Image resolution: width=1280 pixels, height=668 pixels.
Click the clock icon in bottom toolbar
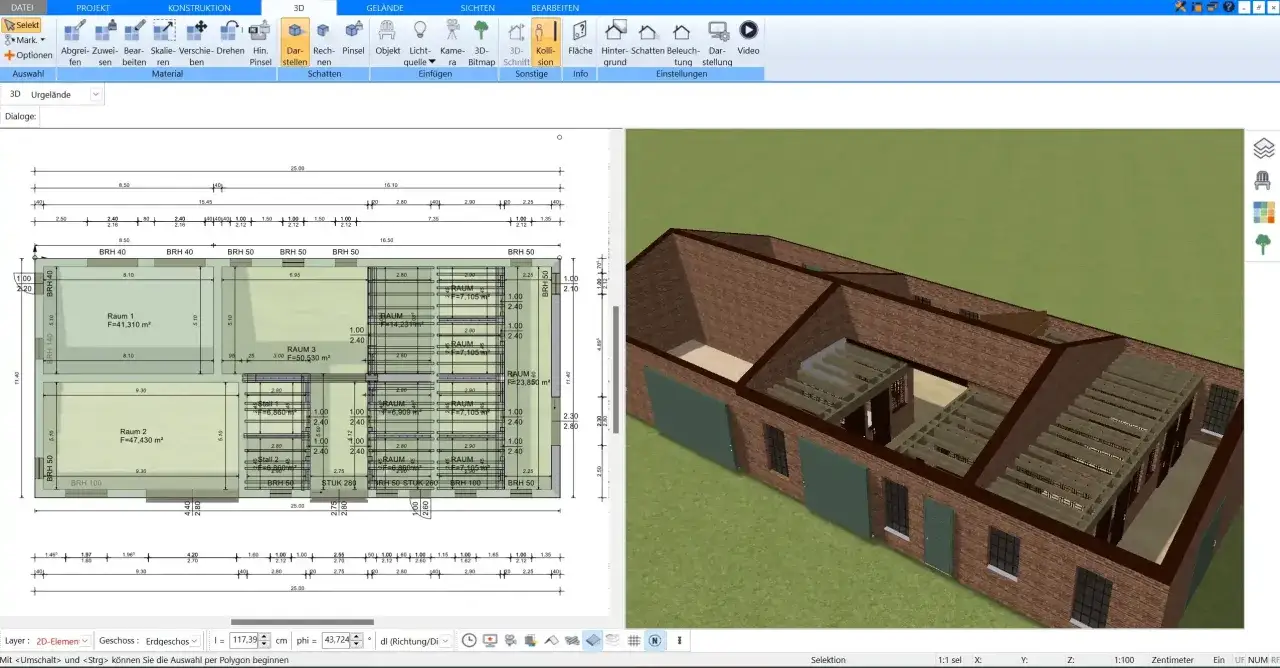click(x=469, y=640)
